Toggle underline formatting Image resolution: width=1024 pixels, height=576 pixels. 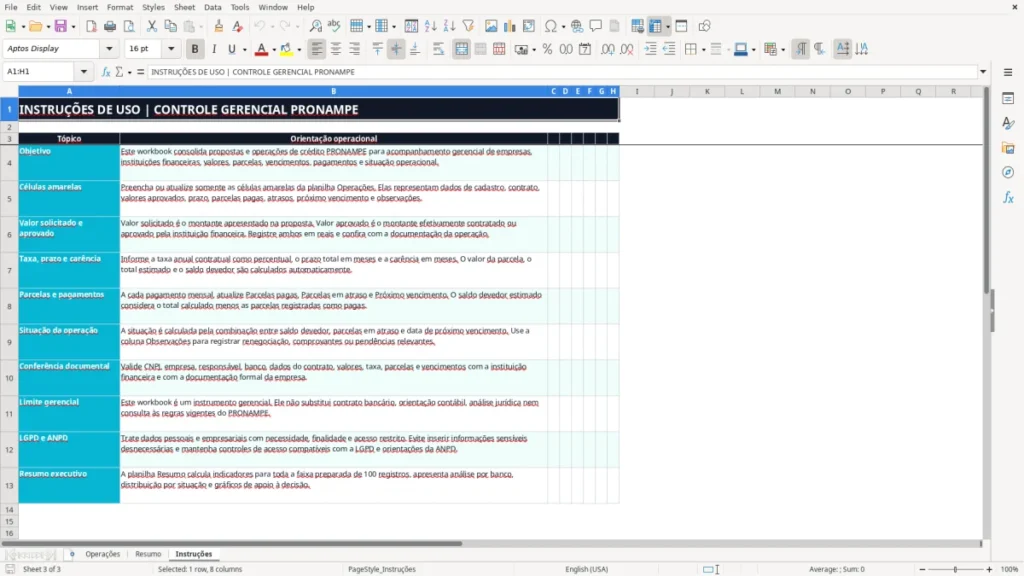point(231,49)
